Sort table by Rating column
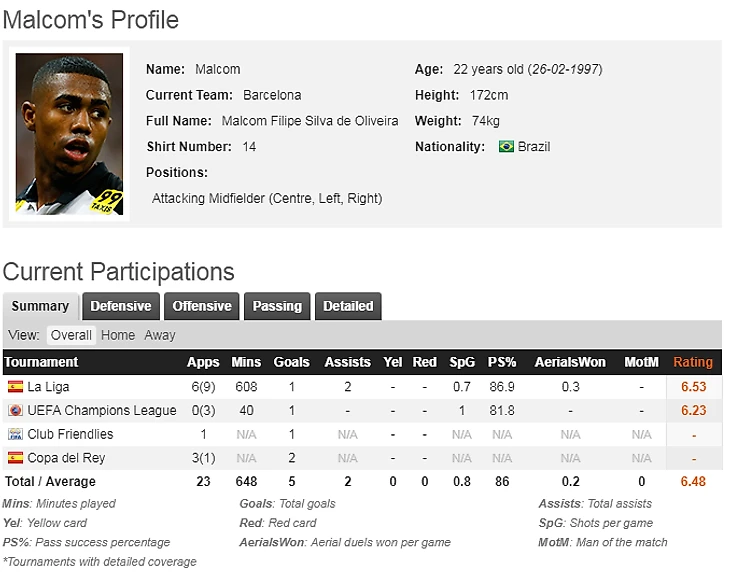Image resolution: width=730 pixels, height=572 pixels. [693, 362]
